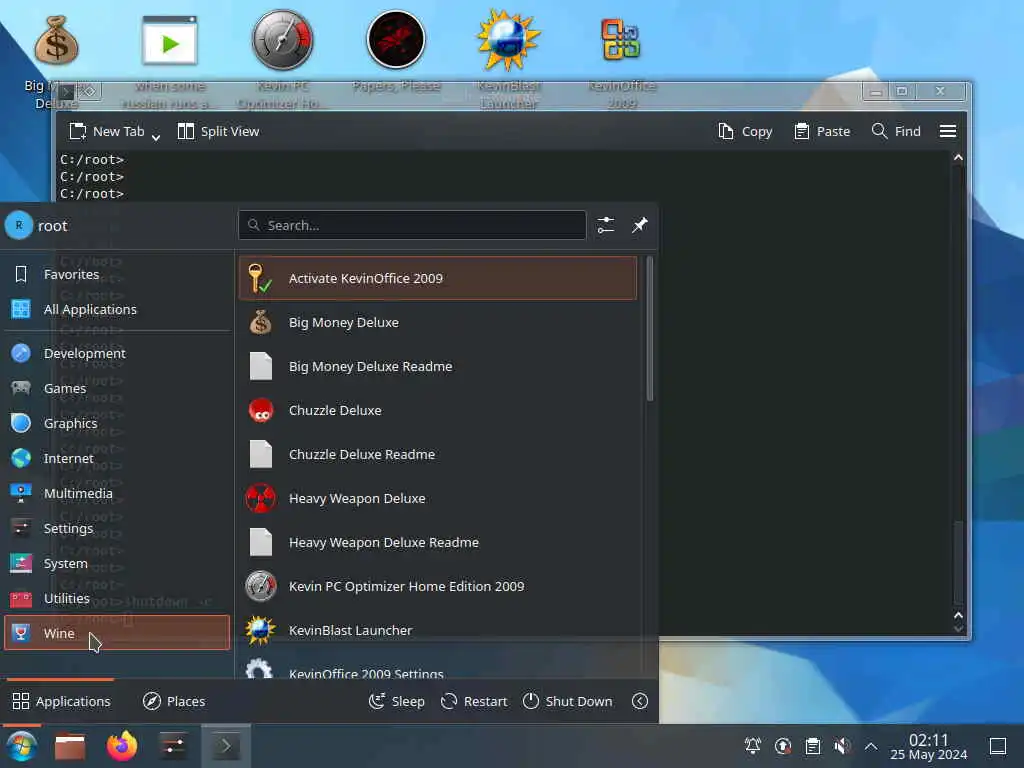Expand New Tab dropdown arrow

point(156,136)
